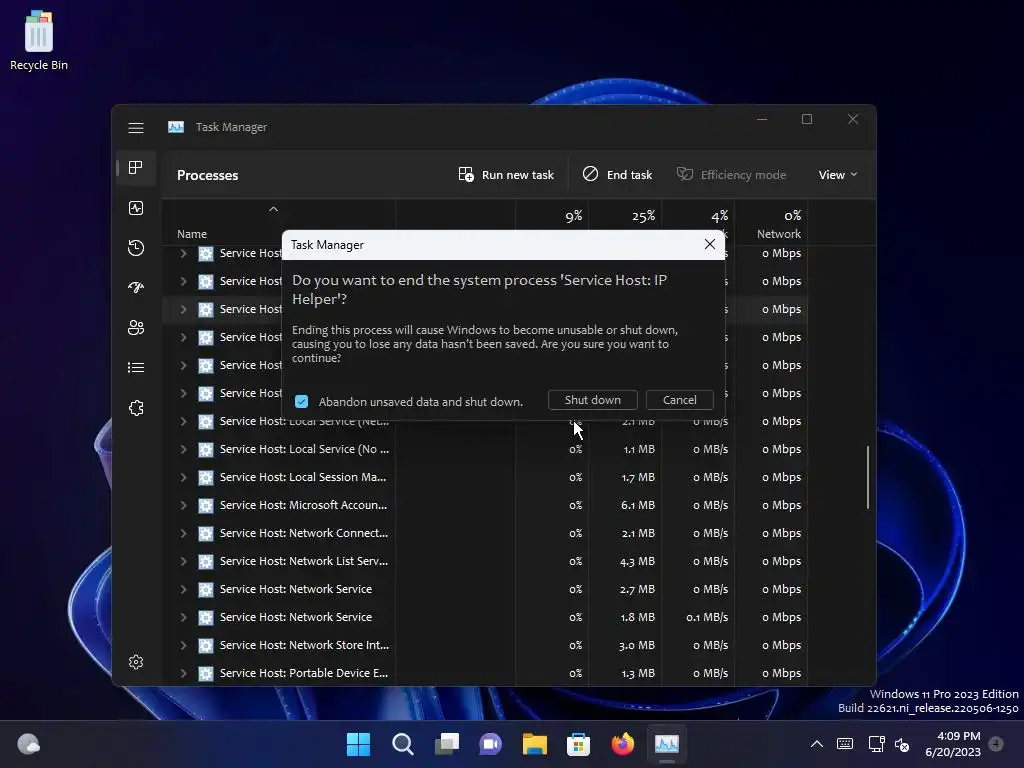Toggle Abandon unsaved data and shut down checkbox

click(x=301, y=401)
